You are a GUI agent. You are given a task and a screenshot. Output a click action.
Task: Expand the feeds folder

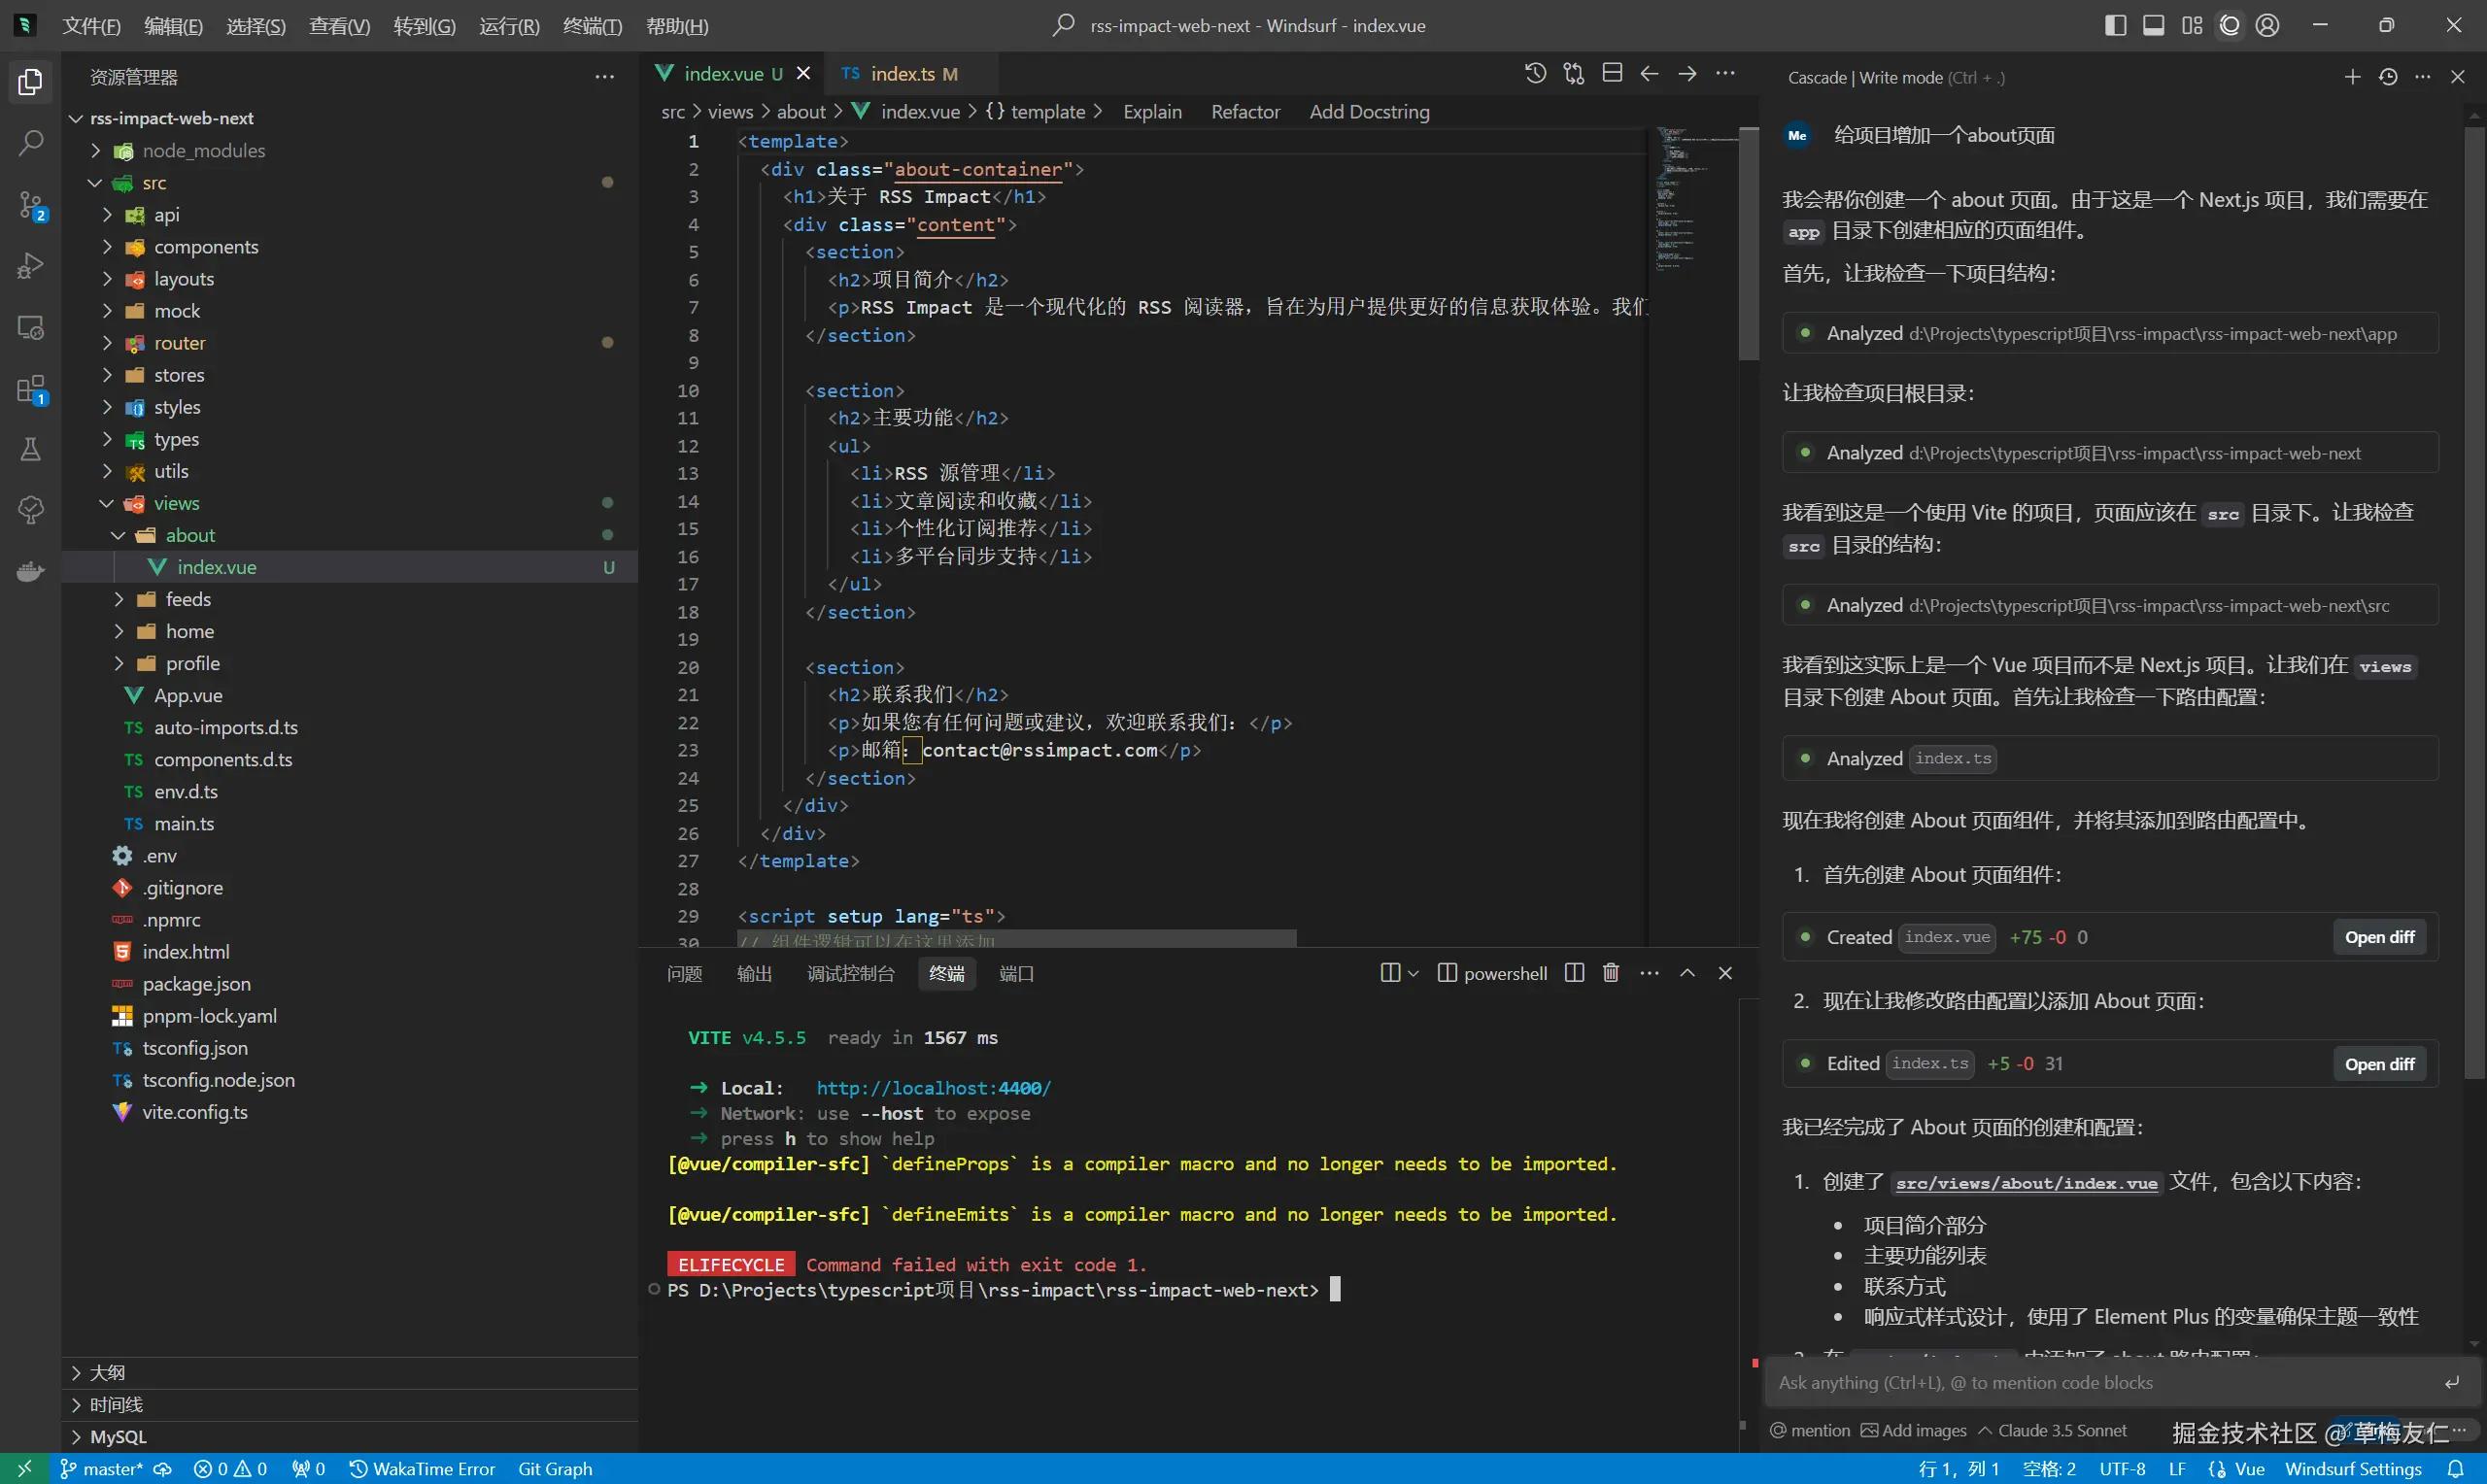coord(119,599)
